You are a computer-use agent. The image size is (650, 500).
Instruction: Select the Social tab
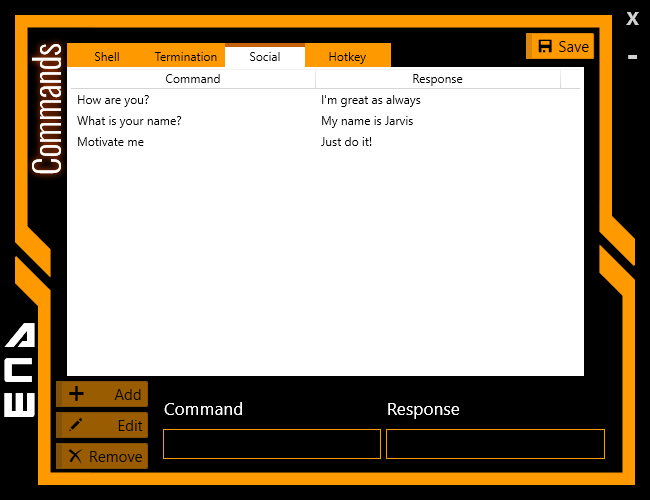click(265, 57)
